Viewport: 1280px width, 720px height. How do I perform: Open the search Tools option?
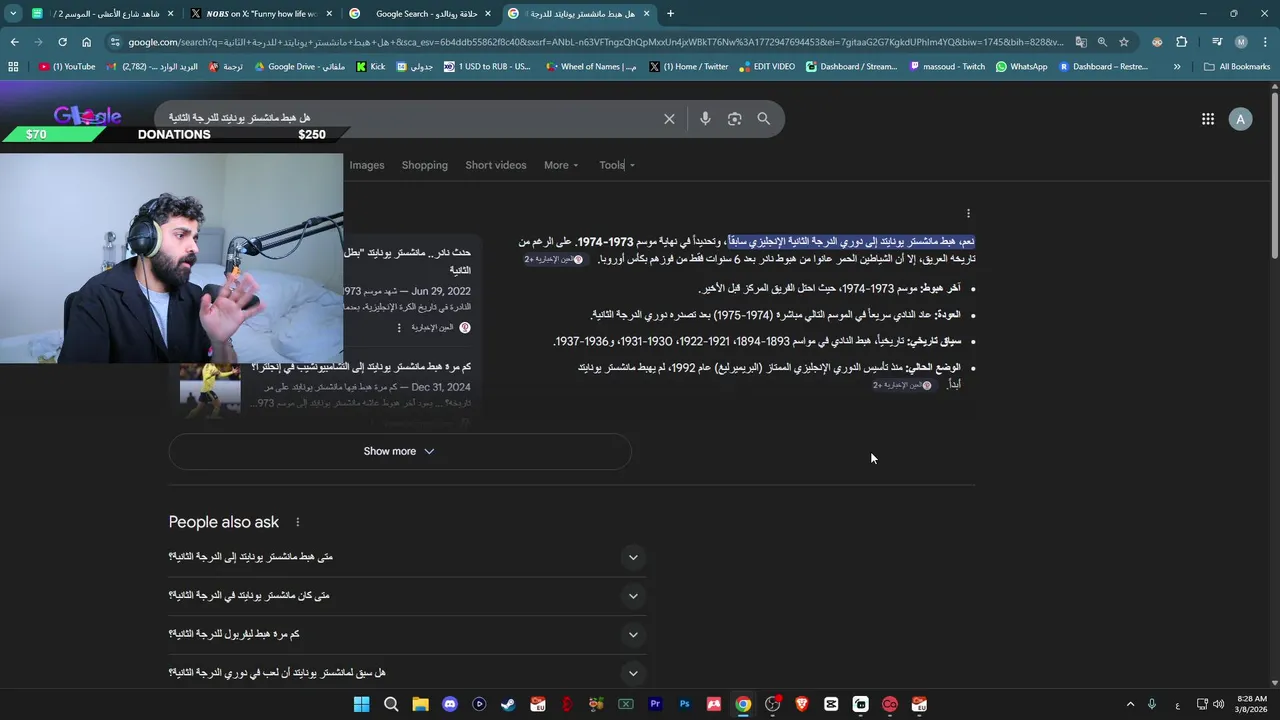click(617, 165)
